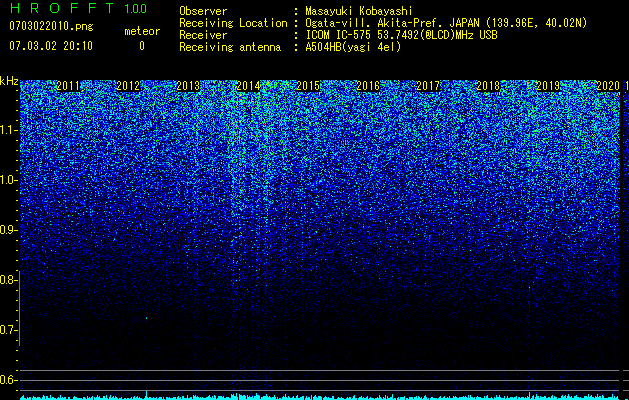The height and width of the screenshot is (400, 629).
Task: Select the file name 0703022010.png
Action: (x=51, y=27)
